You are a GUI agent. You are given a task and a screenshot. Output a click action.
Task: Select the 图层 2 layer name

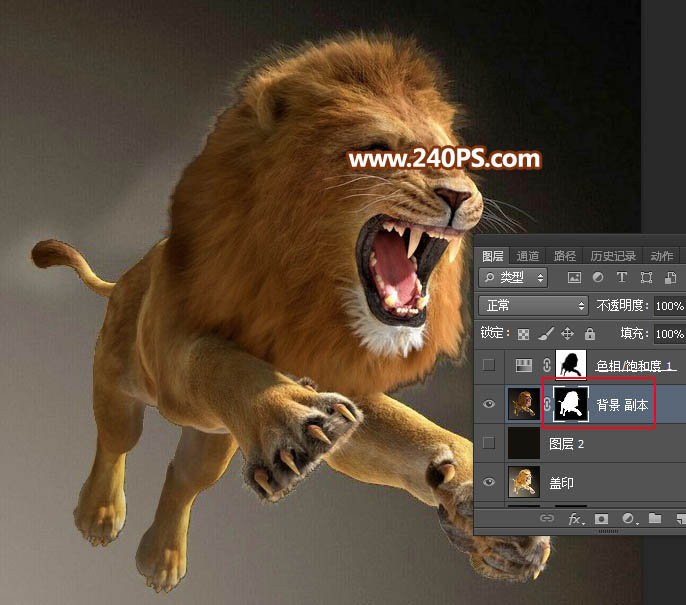[567, 444]
